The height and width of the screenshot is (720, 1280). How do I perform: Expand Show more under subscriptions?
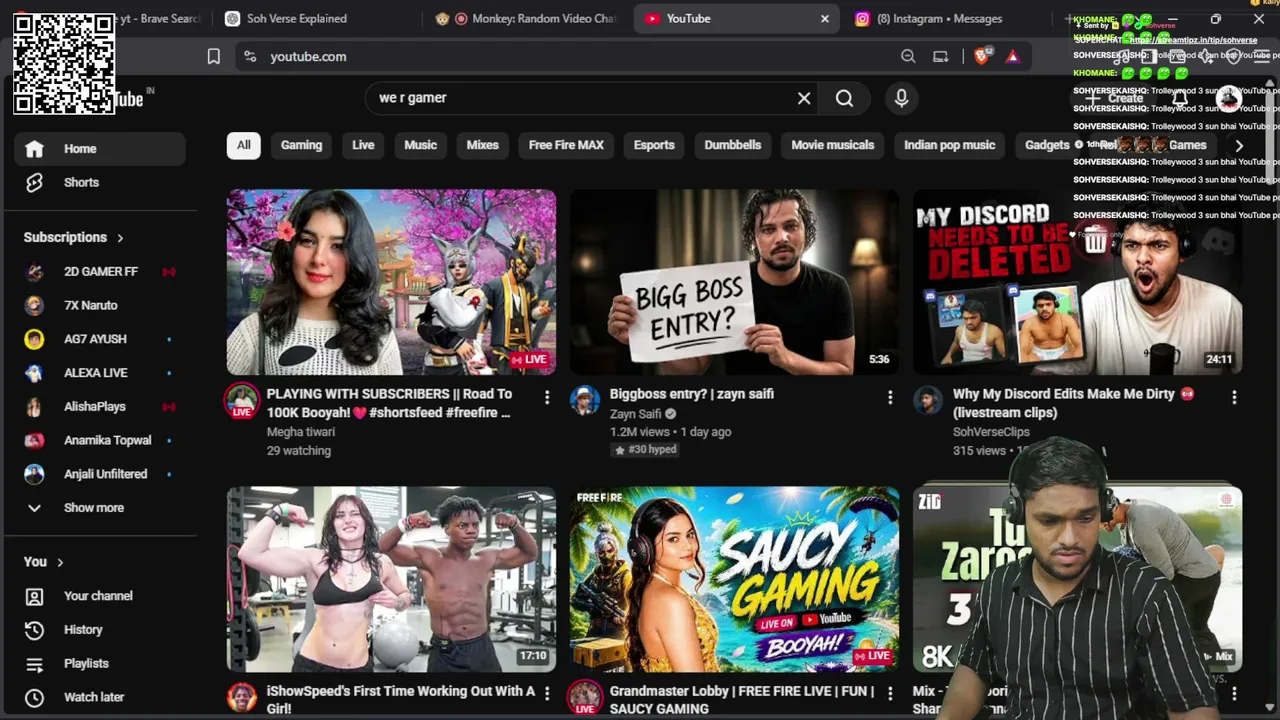coord(100,508)
